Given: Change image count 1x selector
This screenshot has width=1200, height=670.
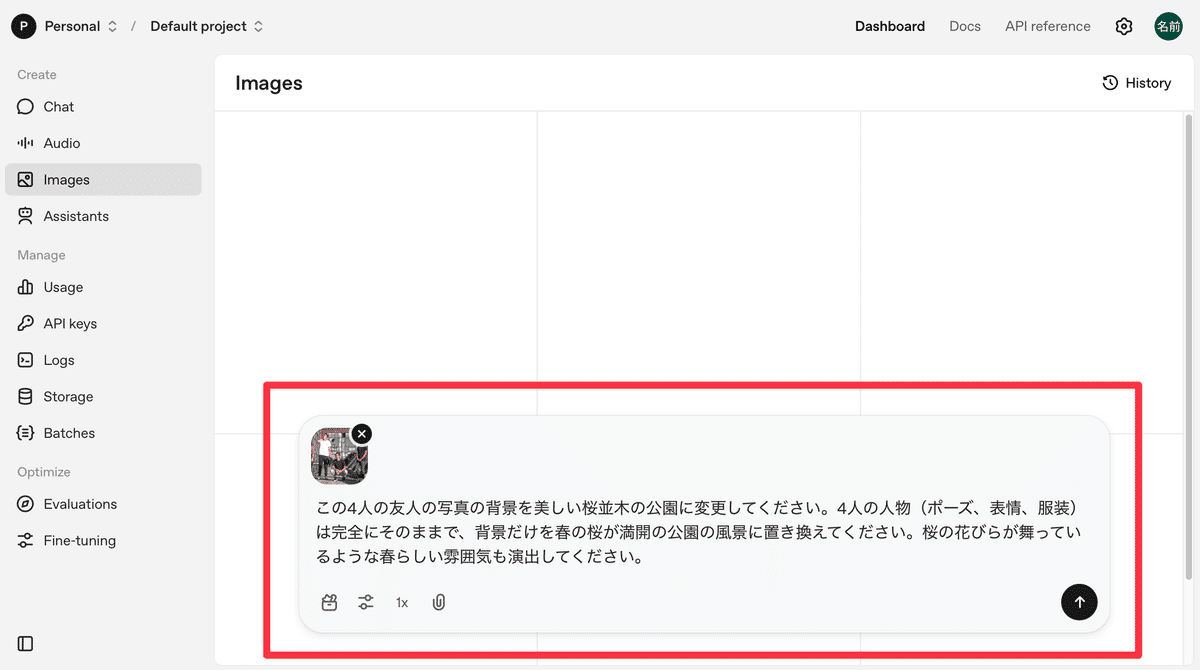Looking at the screenshot, I should [402, 602].
